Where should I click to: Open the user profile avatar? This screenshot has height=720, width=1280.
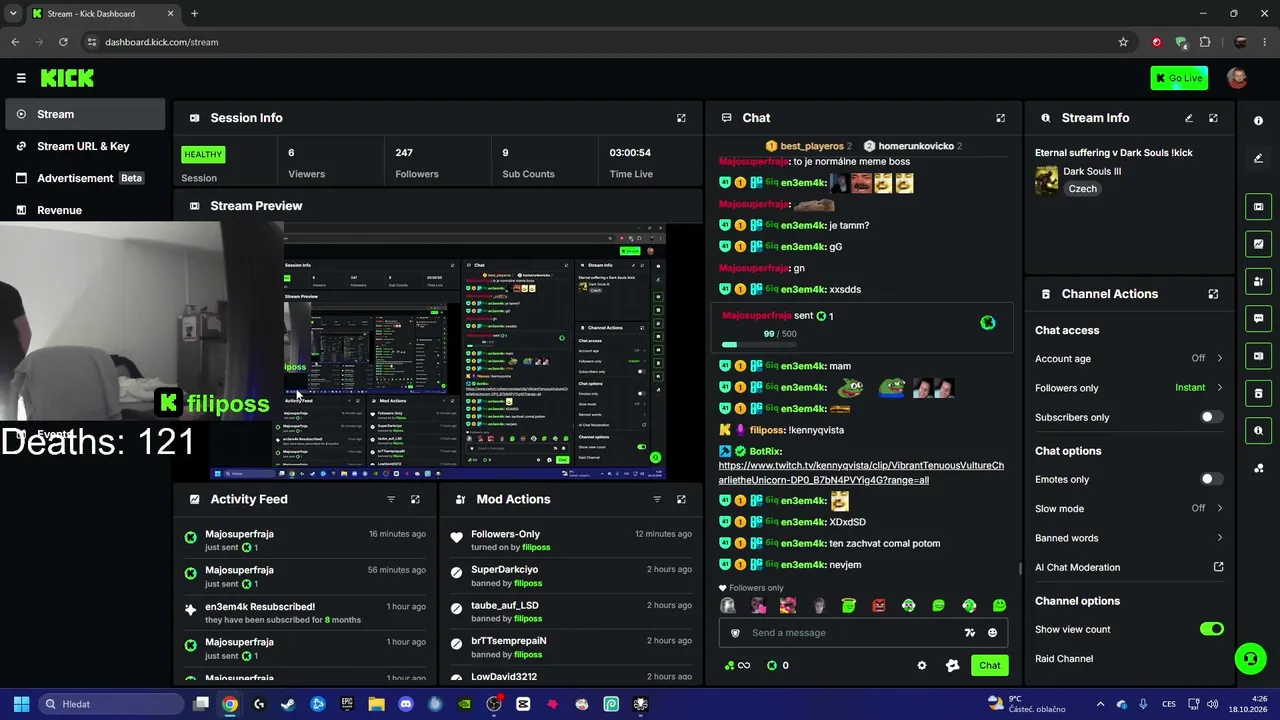coord(1237,78)
